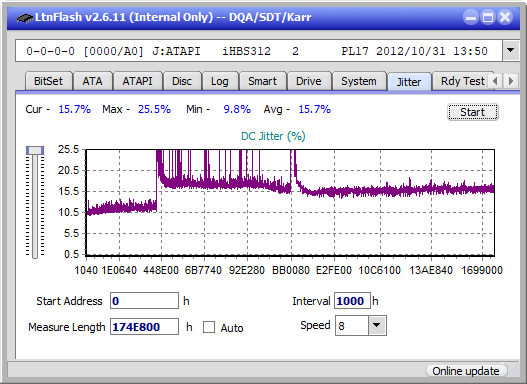Open the System tab
The height and width of the screenshot is (384, 527).
click(359, 81)
